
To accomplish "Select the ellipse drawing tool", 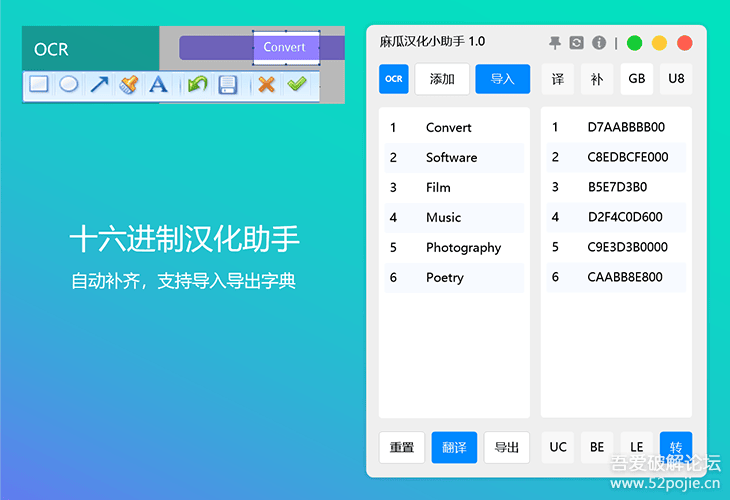I will (x=68, y=85).
